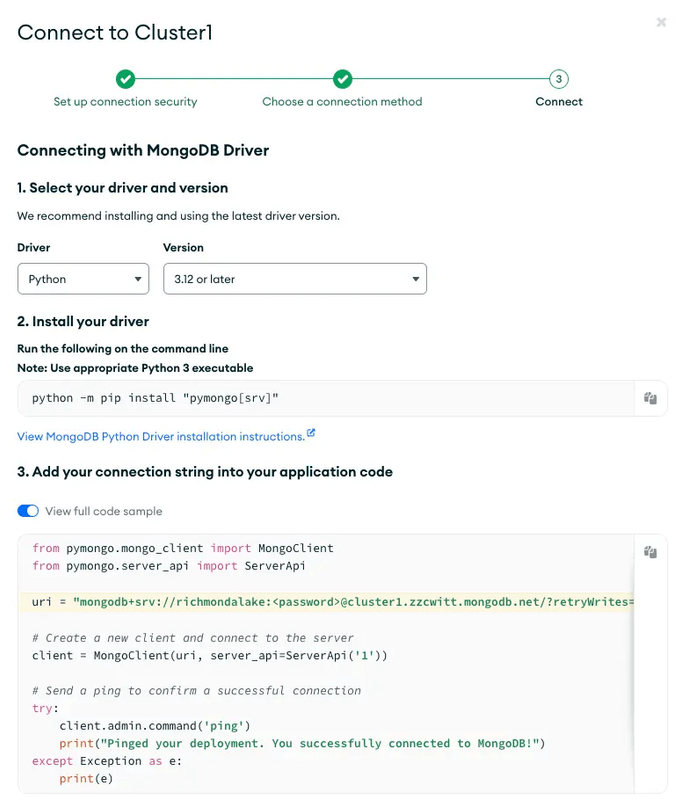Copy the full Python code sample

point(650,552)
